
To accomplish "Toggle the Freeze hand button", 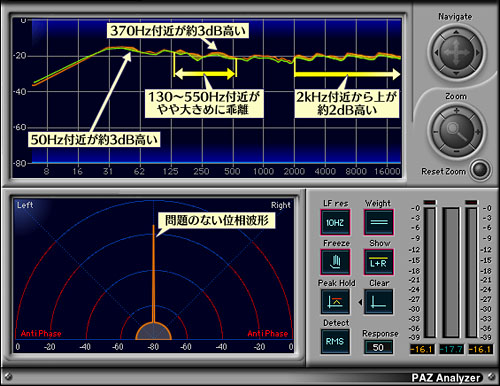I will point(335,262).
